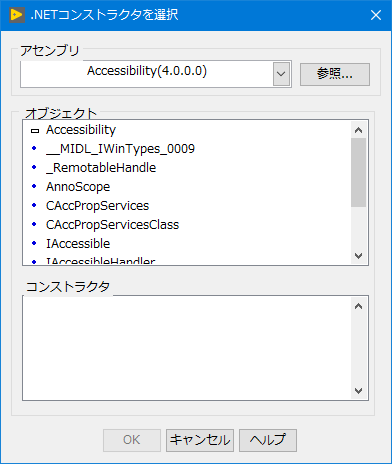
Task: Click the キャンセル cancel button
Action: 200,440
